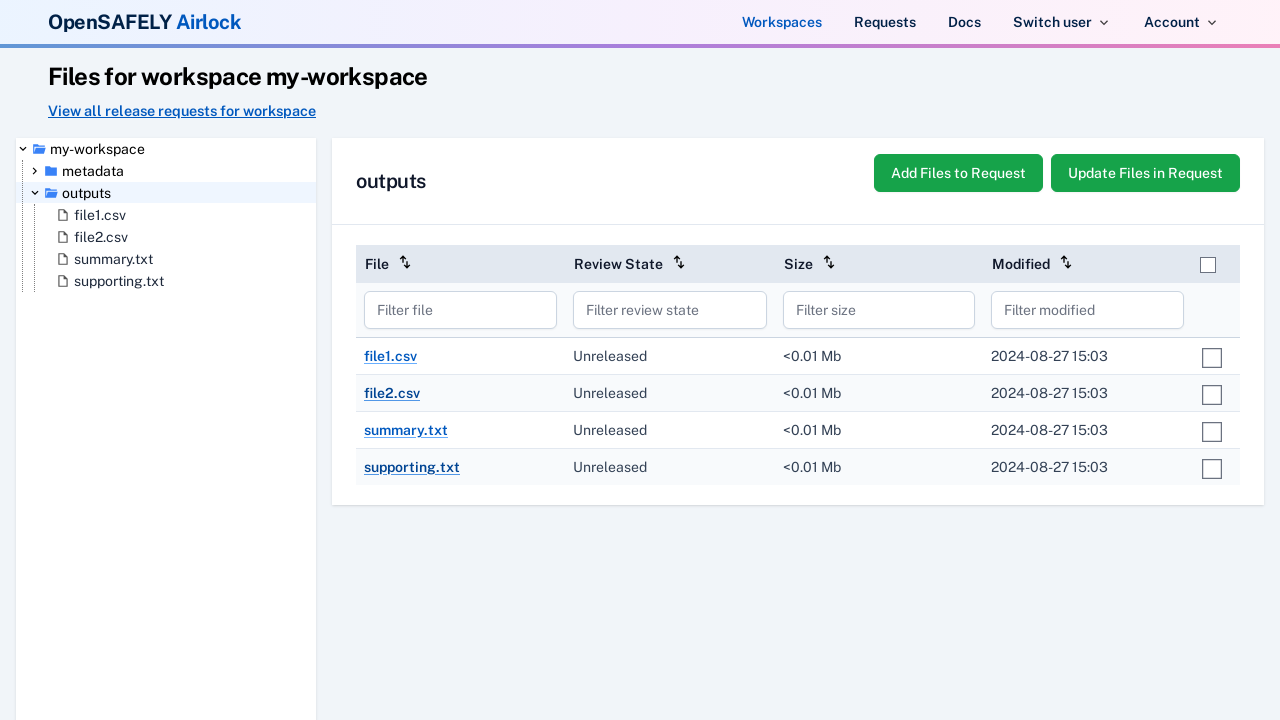
Task: Click the outputs open-folder icon
Action: pyautogui.click(x=51, y=193)
